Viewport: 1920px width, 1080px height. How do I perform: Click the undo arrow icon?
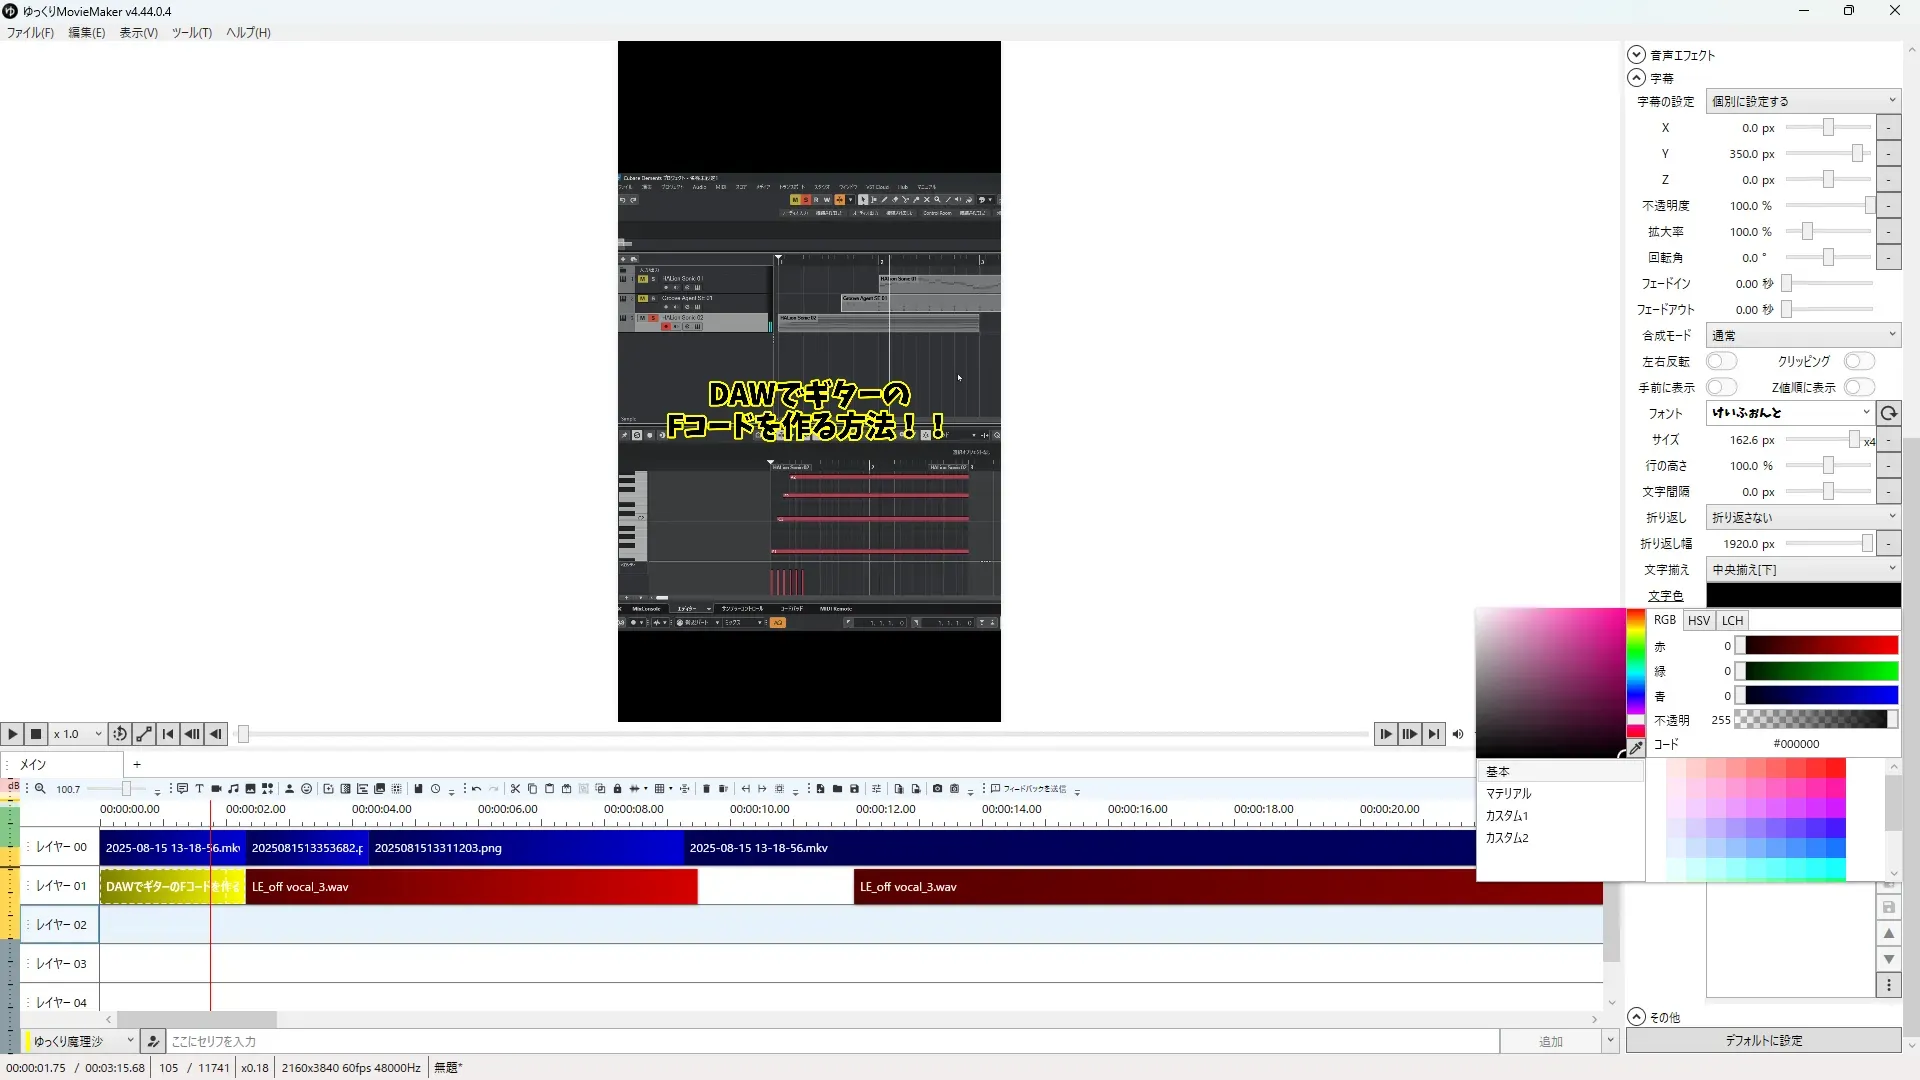point(476,789)
